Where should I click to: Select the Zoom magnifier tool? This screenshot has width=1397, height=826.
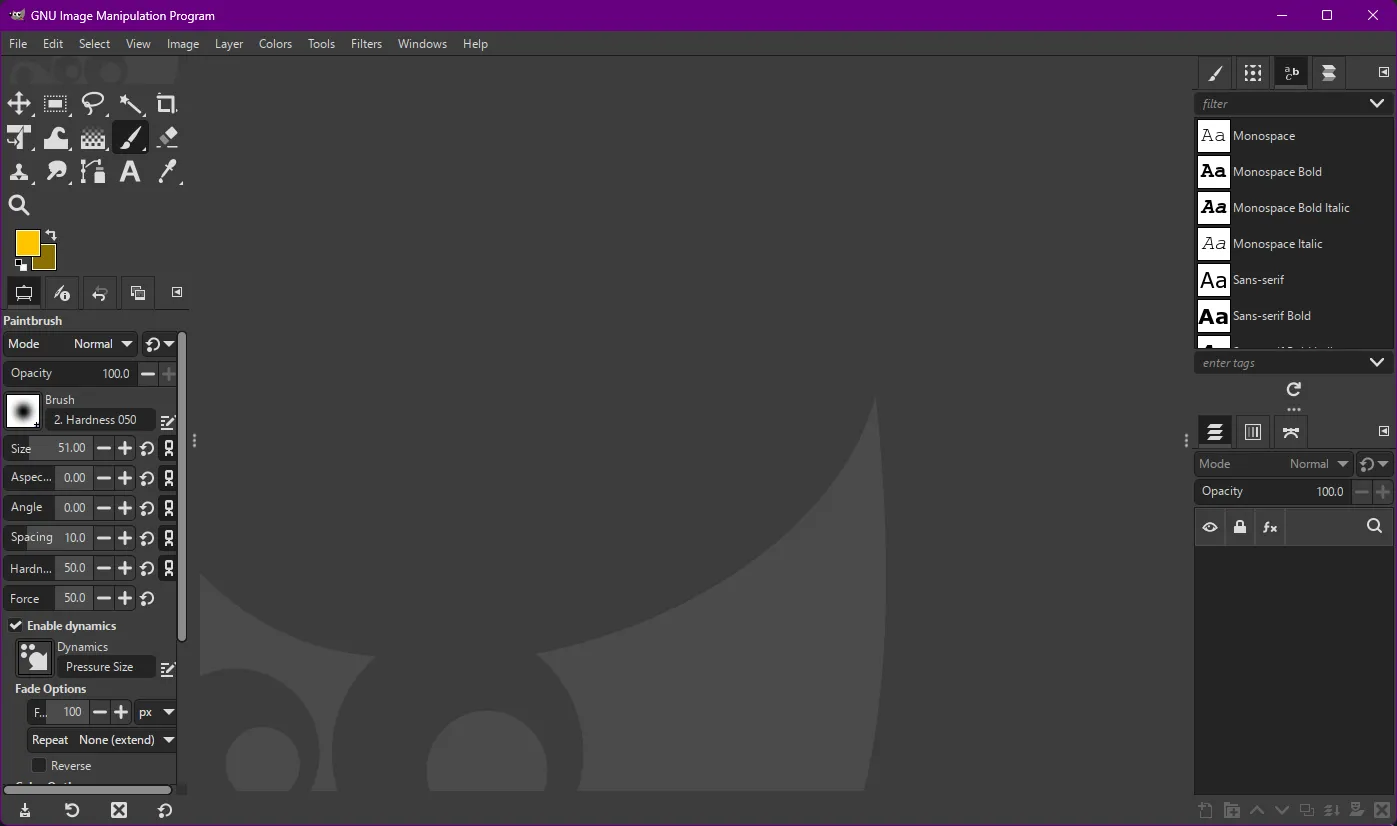pyautogui.click(x=19, y=206)
